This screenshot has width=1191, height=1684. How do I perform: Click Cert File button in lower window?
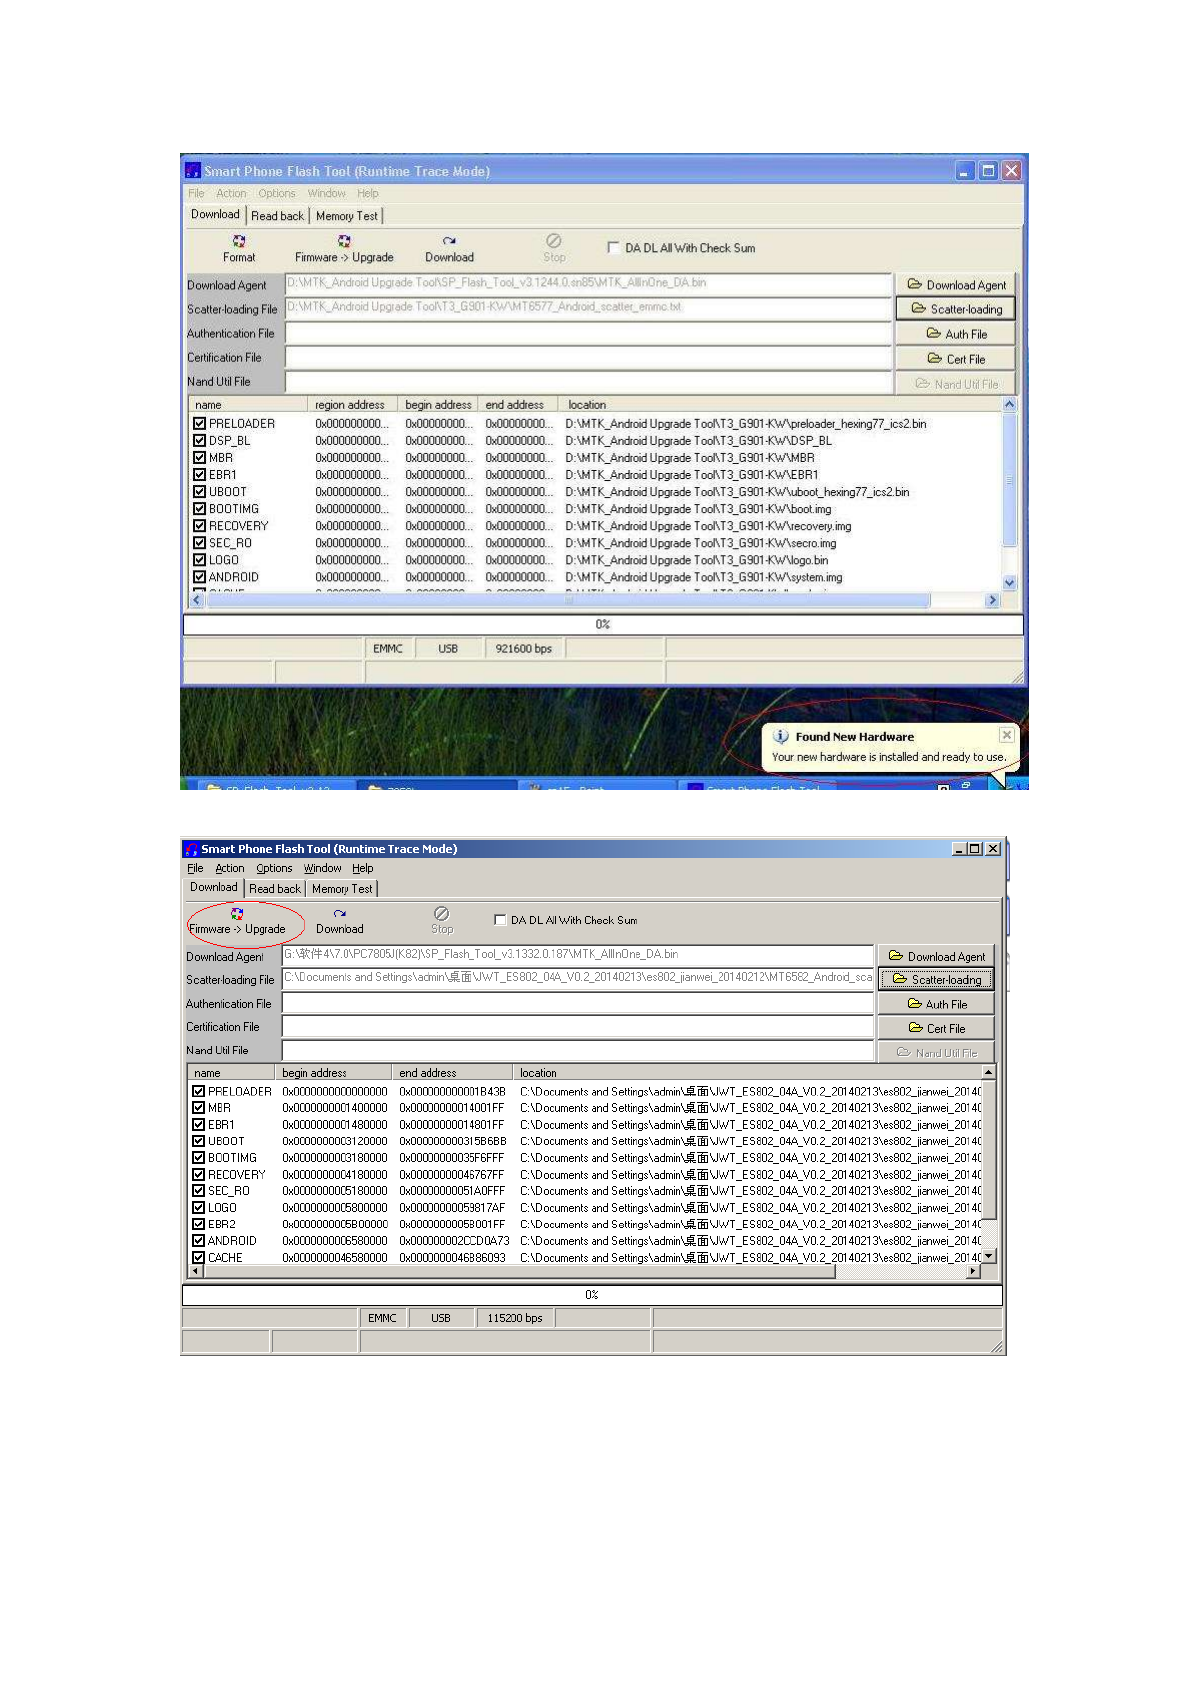(x=936, y=1028)
